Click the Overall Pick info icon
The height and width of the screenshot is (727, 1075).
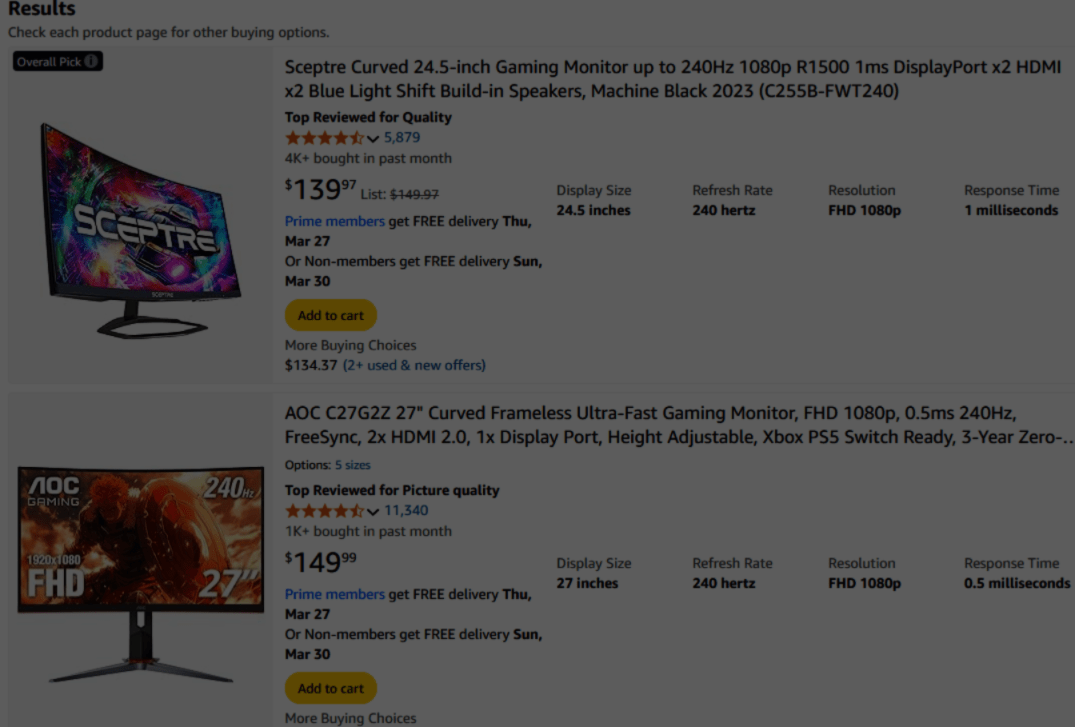pyautogui.click(x=91, y=62)
